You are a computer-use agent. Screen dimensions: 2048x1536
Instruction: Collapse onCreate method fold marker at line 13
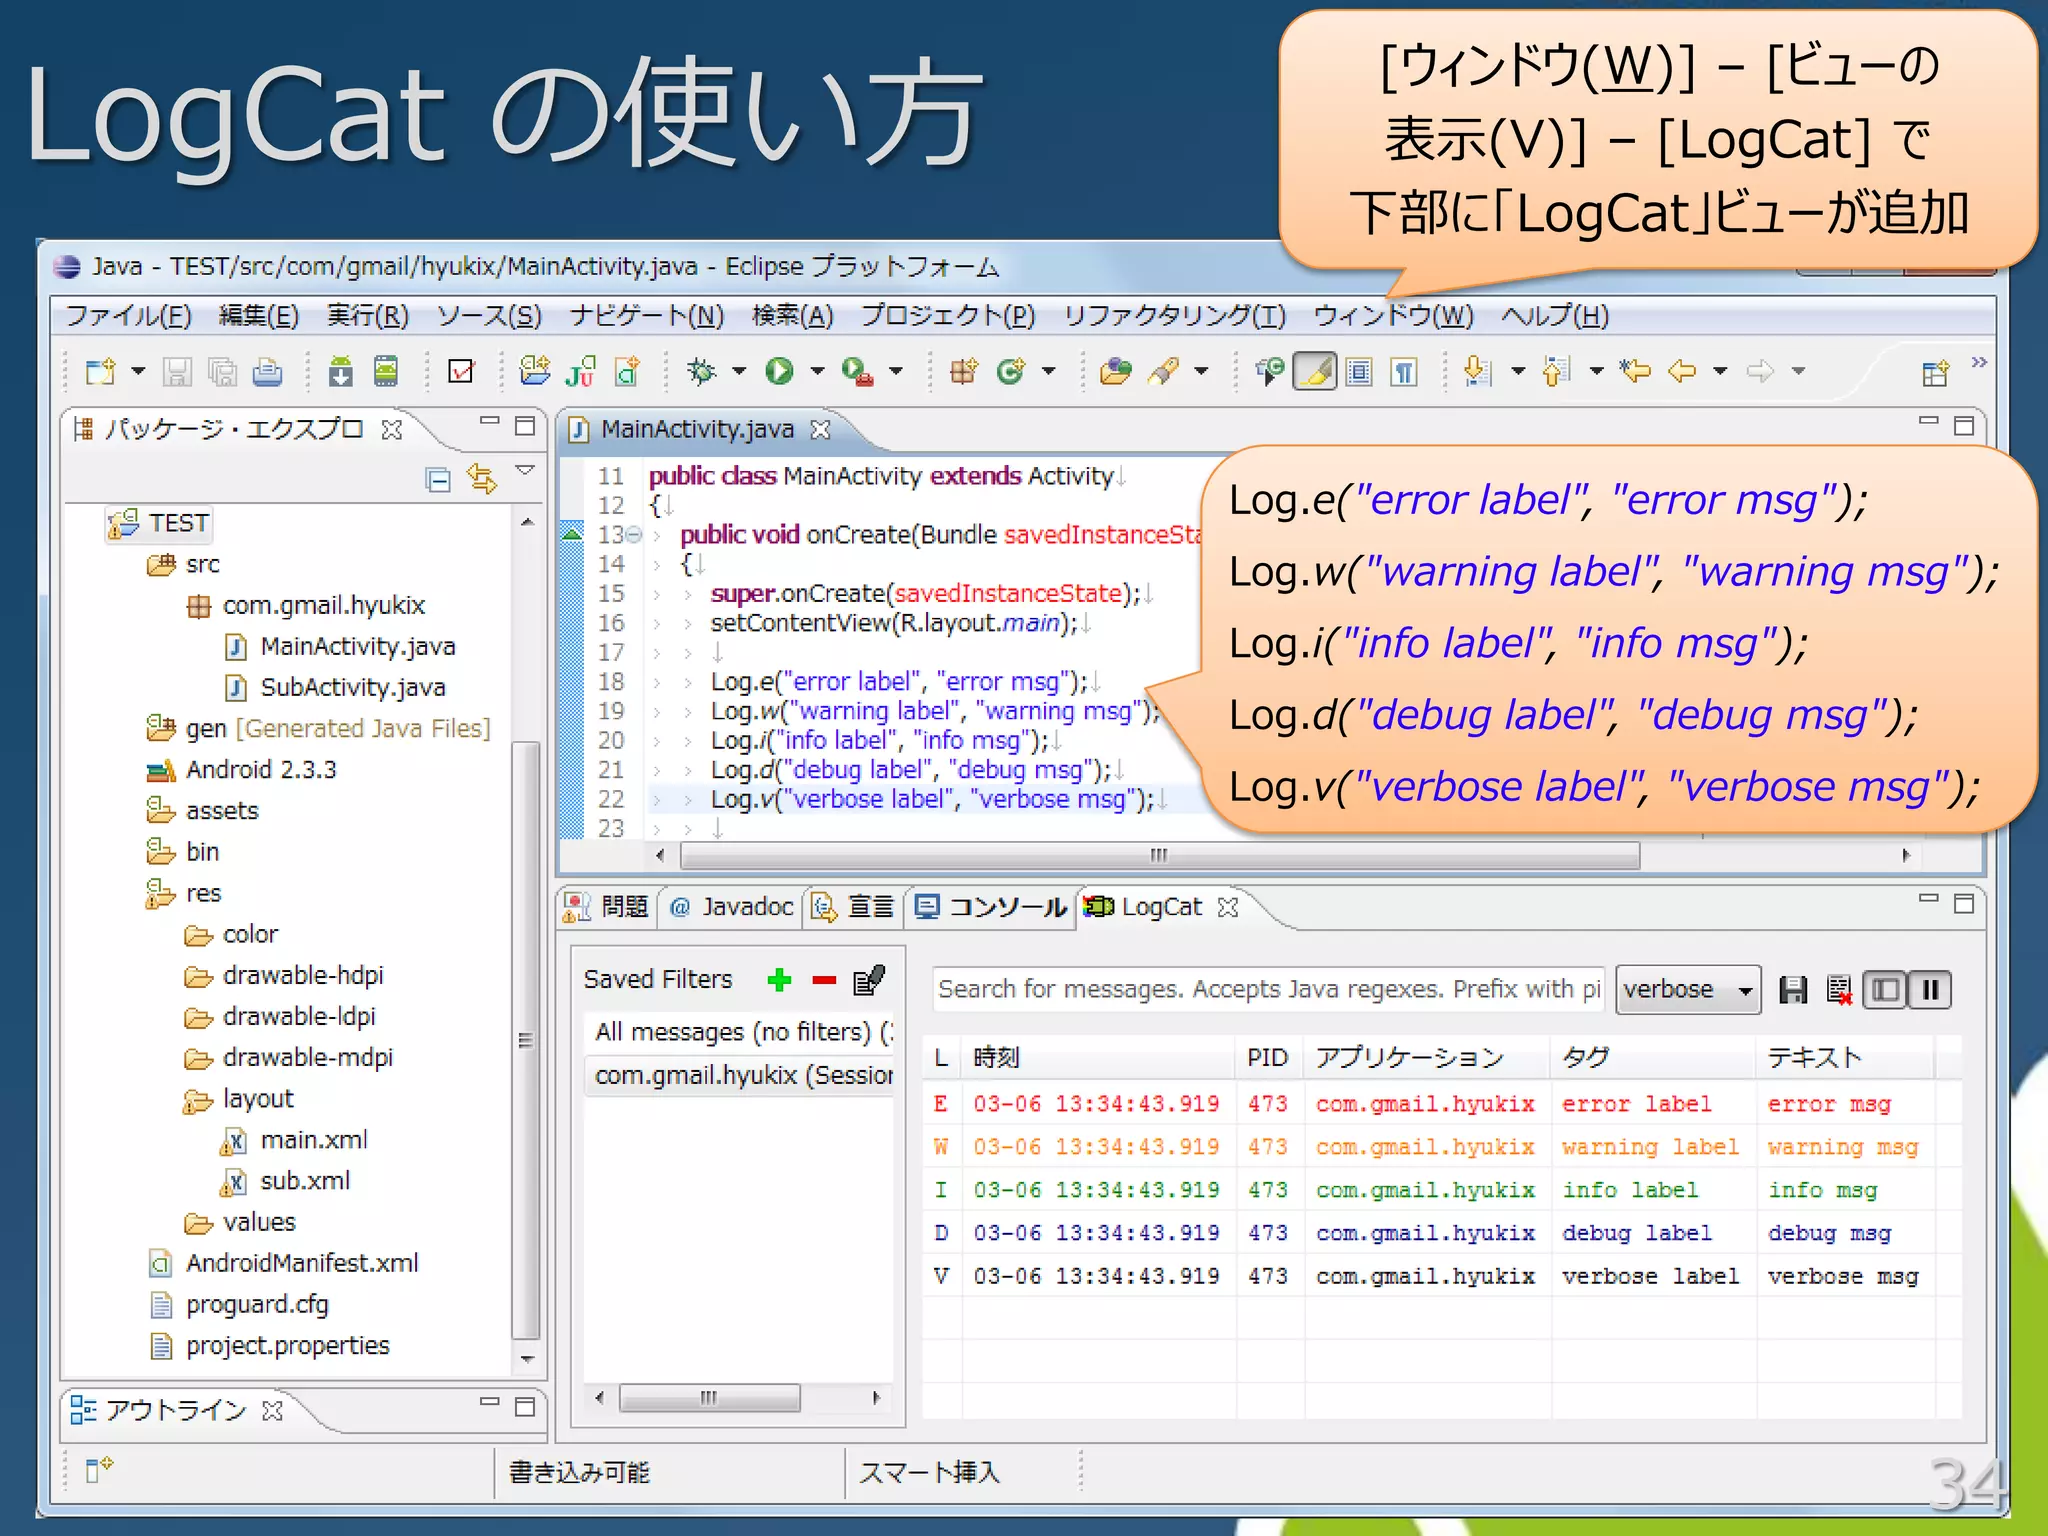[x=634, y=535]
